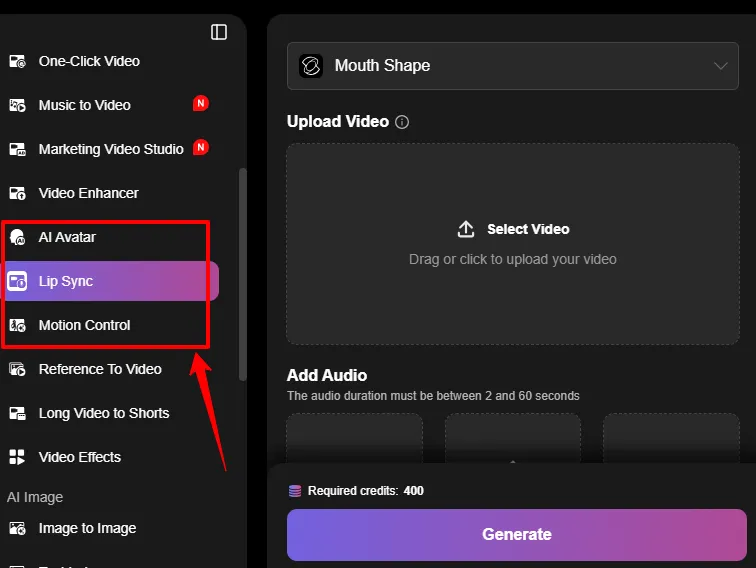Viewport: 756px width, 568px height.
Task: Click the Image to Image icon
Action: 18,528
